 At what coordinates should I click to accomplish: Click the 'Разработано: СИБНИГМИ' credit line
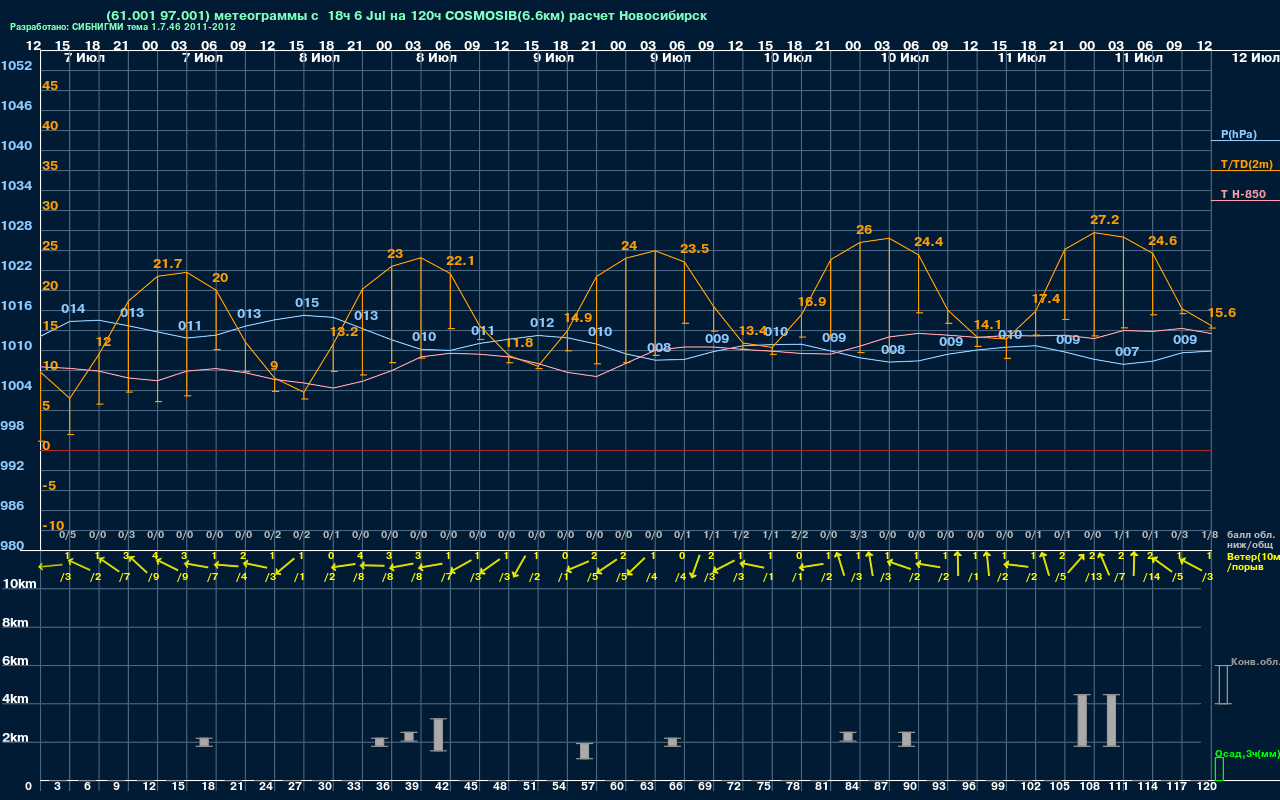pos(125,28)
